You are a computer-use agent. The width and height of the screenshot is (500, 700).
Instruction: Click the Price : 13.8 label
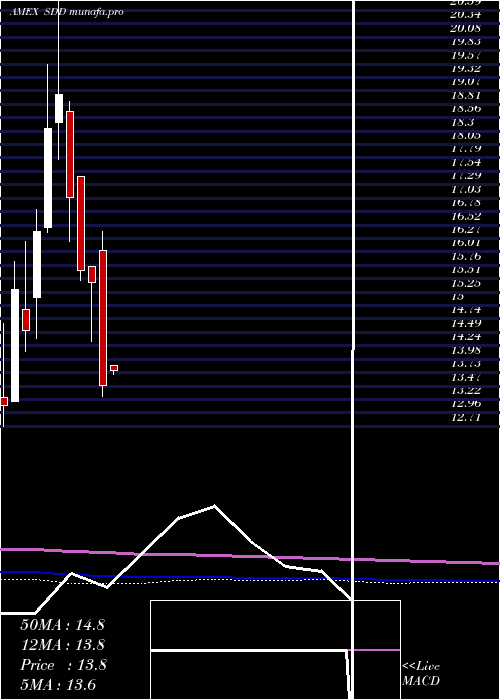(63, 665)
